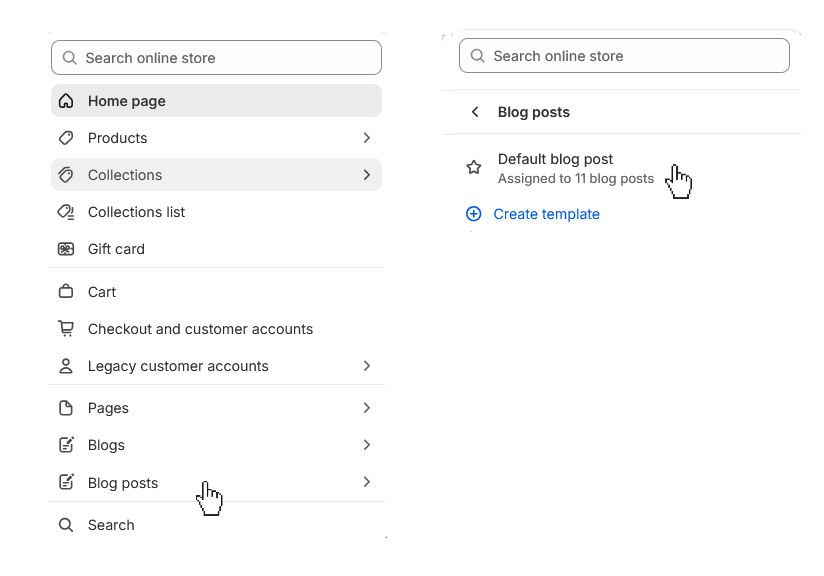Select the Gift card menu item
The width and height of the screenshot is (824, 576).
tap(216, 249)
